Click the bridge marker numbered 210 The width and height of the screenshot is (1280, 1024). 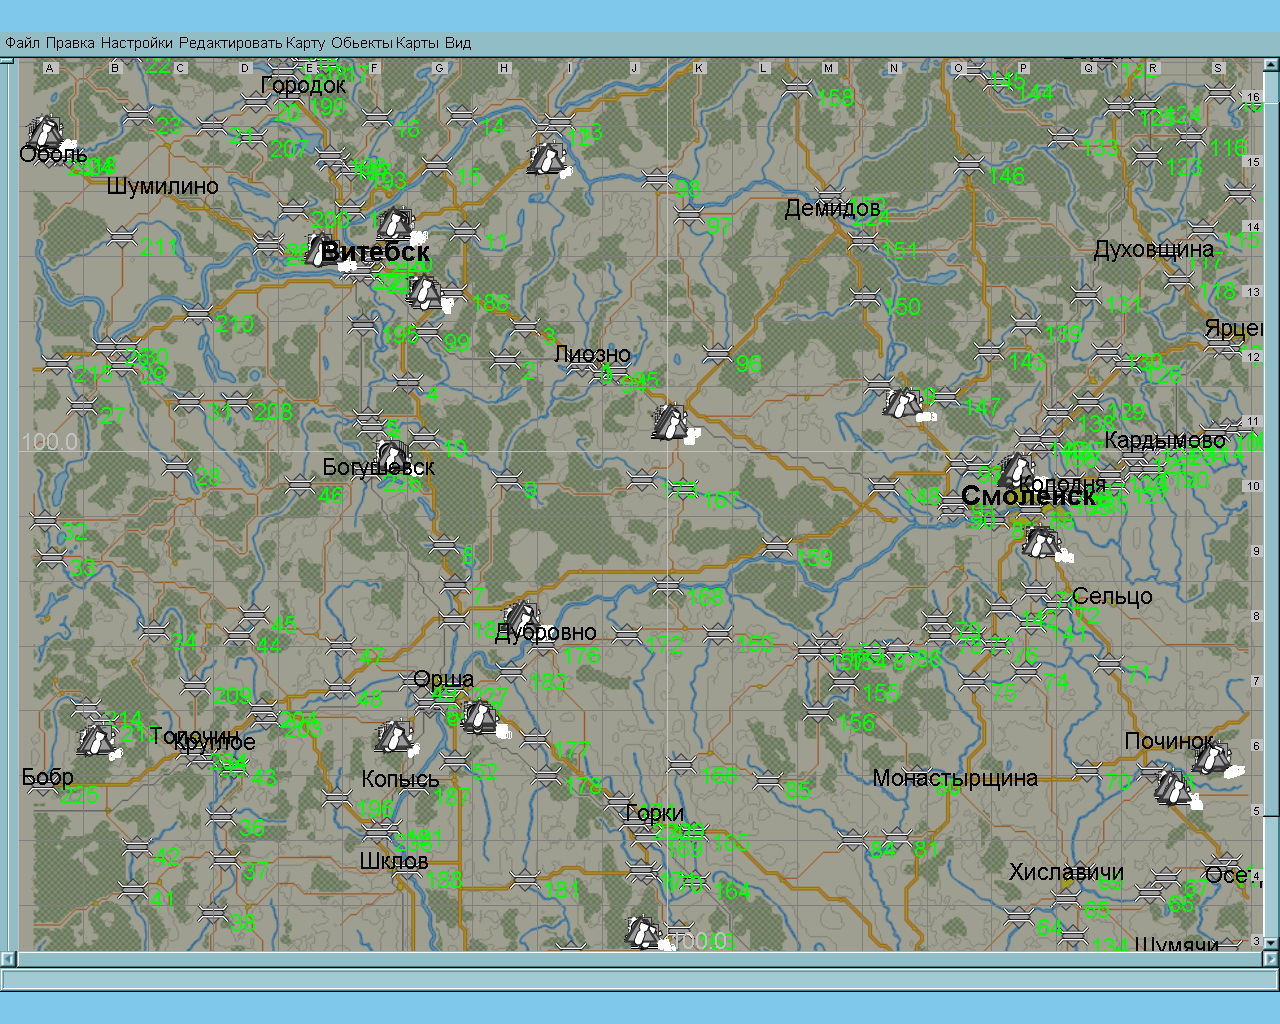click(x=198, y=315)
